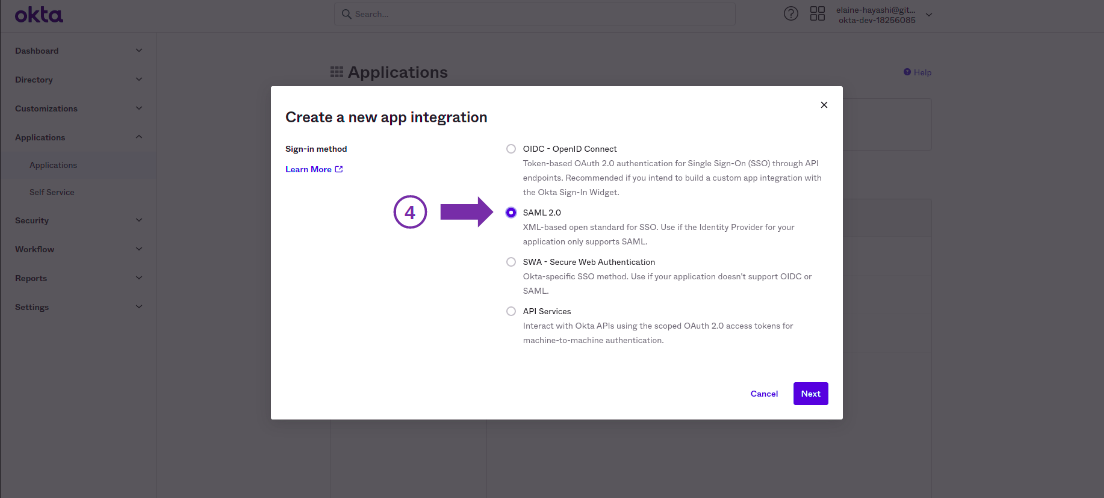Viewport: 1104px width, 498px height.
Task: Click the search magnifier icon
Action: 347,14
